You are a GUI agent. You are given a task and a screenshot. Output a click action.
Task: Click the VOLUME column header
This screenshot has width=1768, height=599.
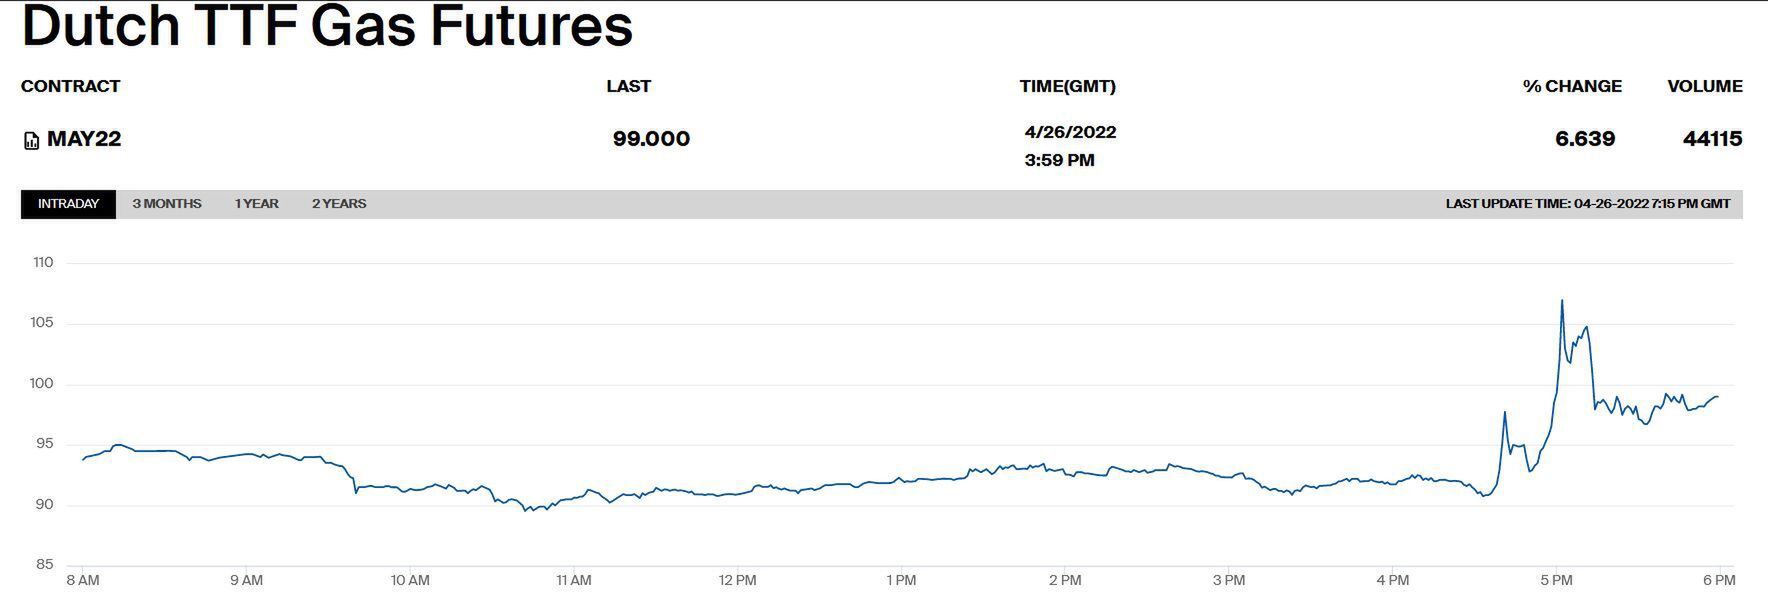tap(1704, 86)
